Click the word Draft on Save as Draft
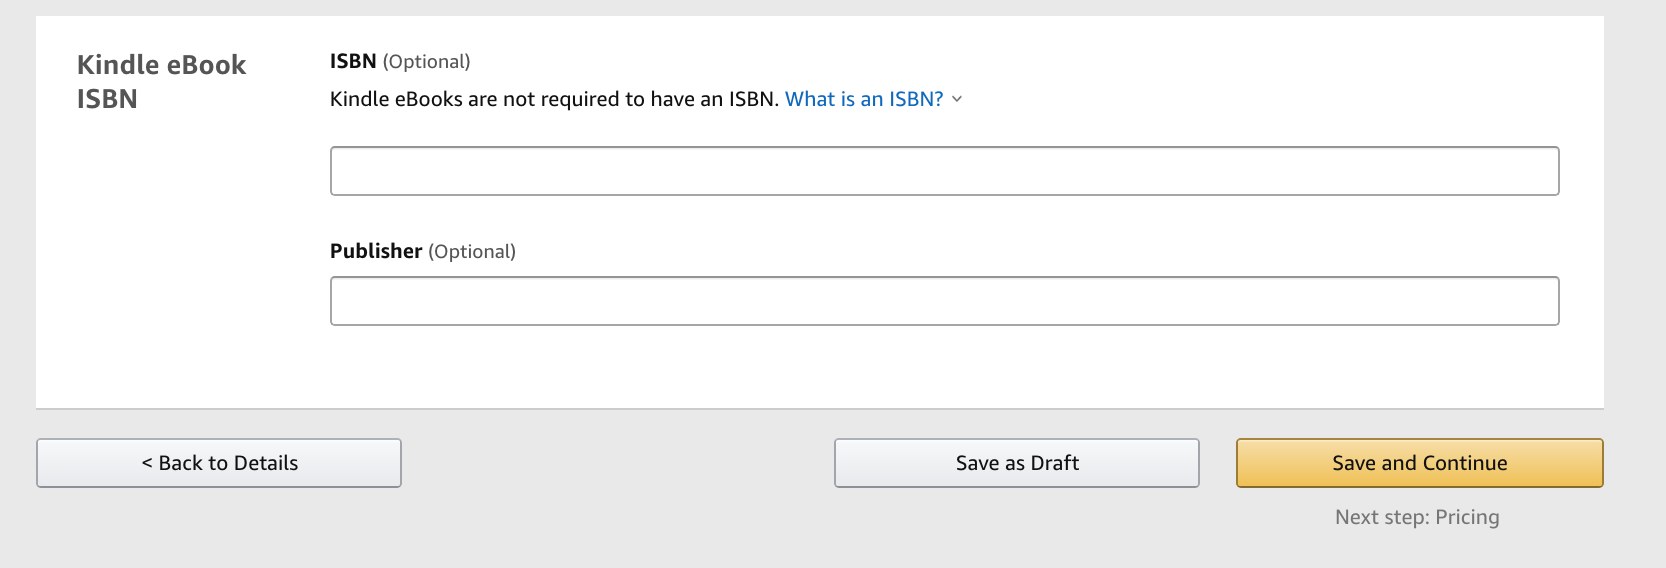 tap(1055, 463)
